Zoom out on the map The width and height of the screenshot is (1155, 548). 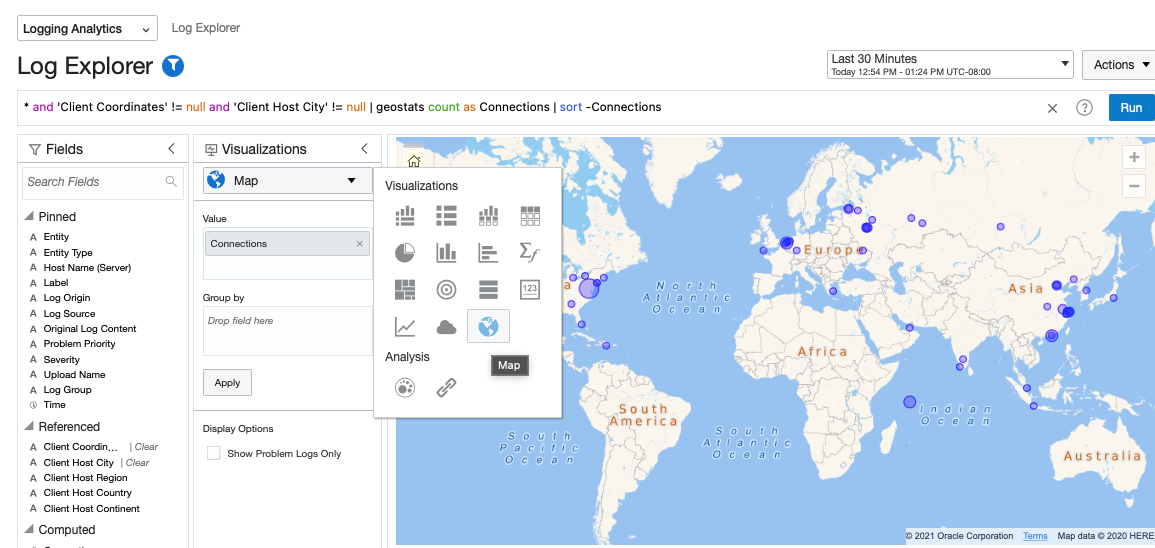point(1134,186)
